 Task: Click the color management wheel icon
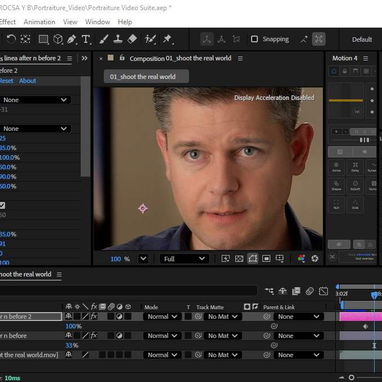click(x=301, y=259)
